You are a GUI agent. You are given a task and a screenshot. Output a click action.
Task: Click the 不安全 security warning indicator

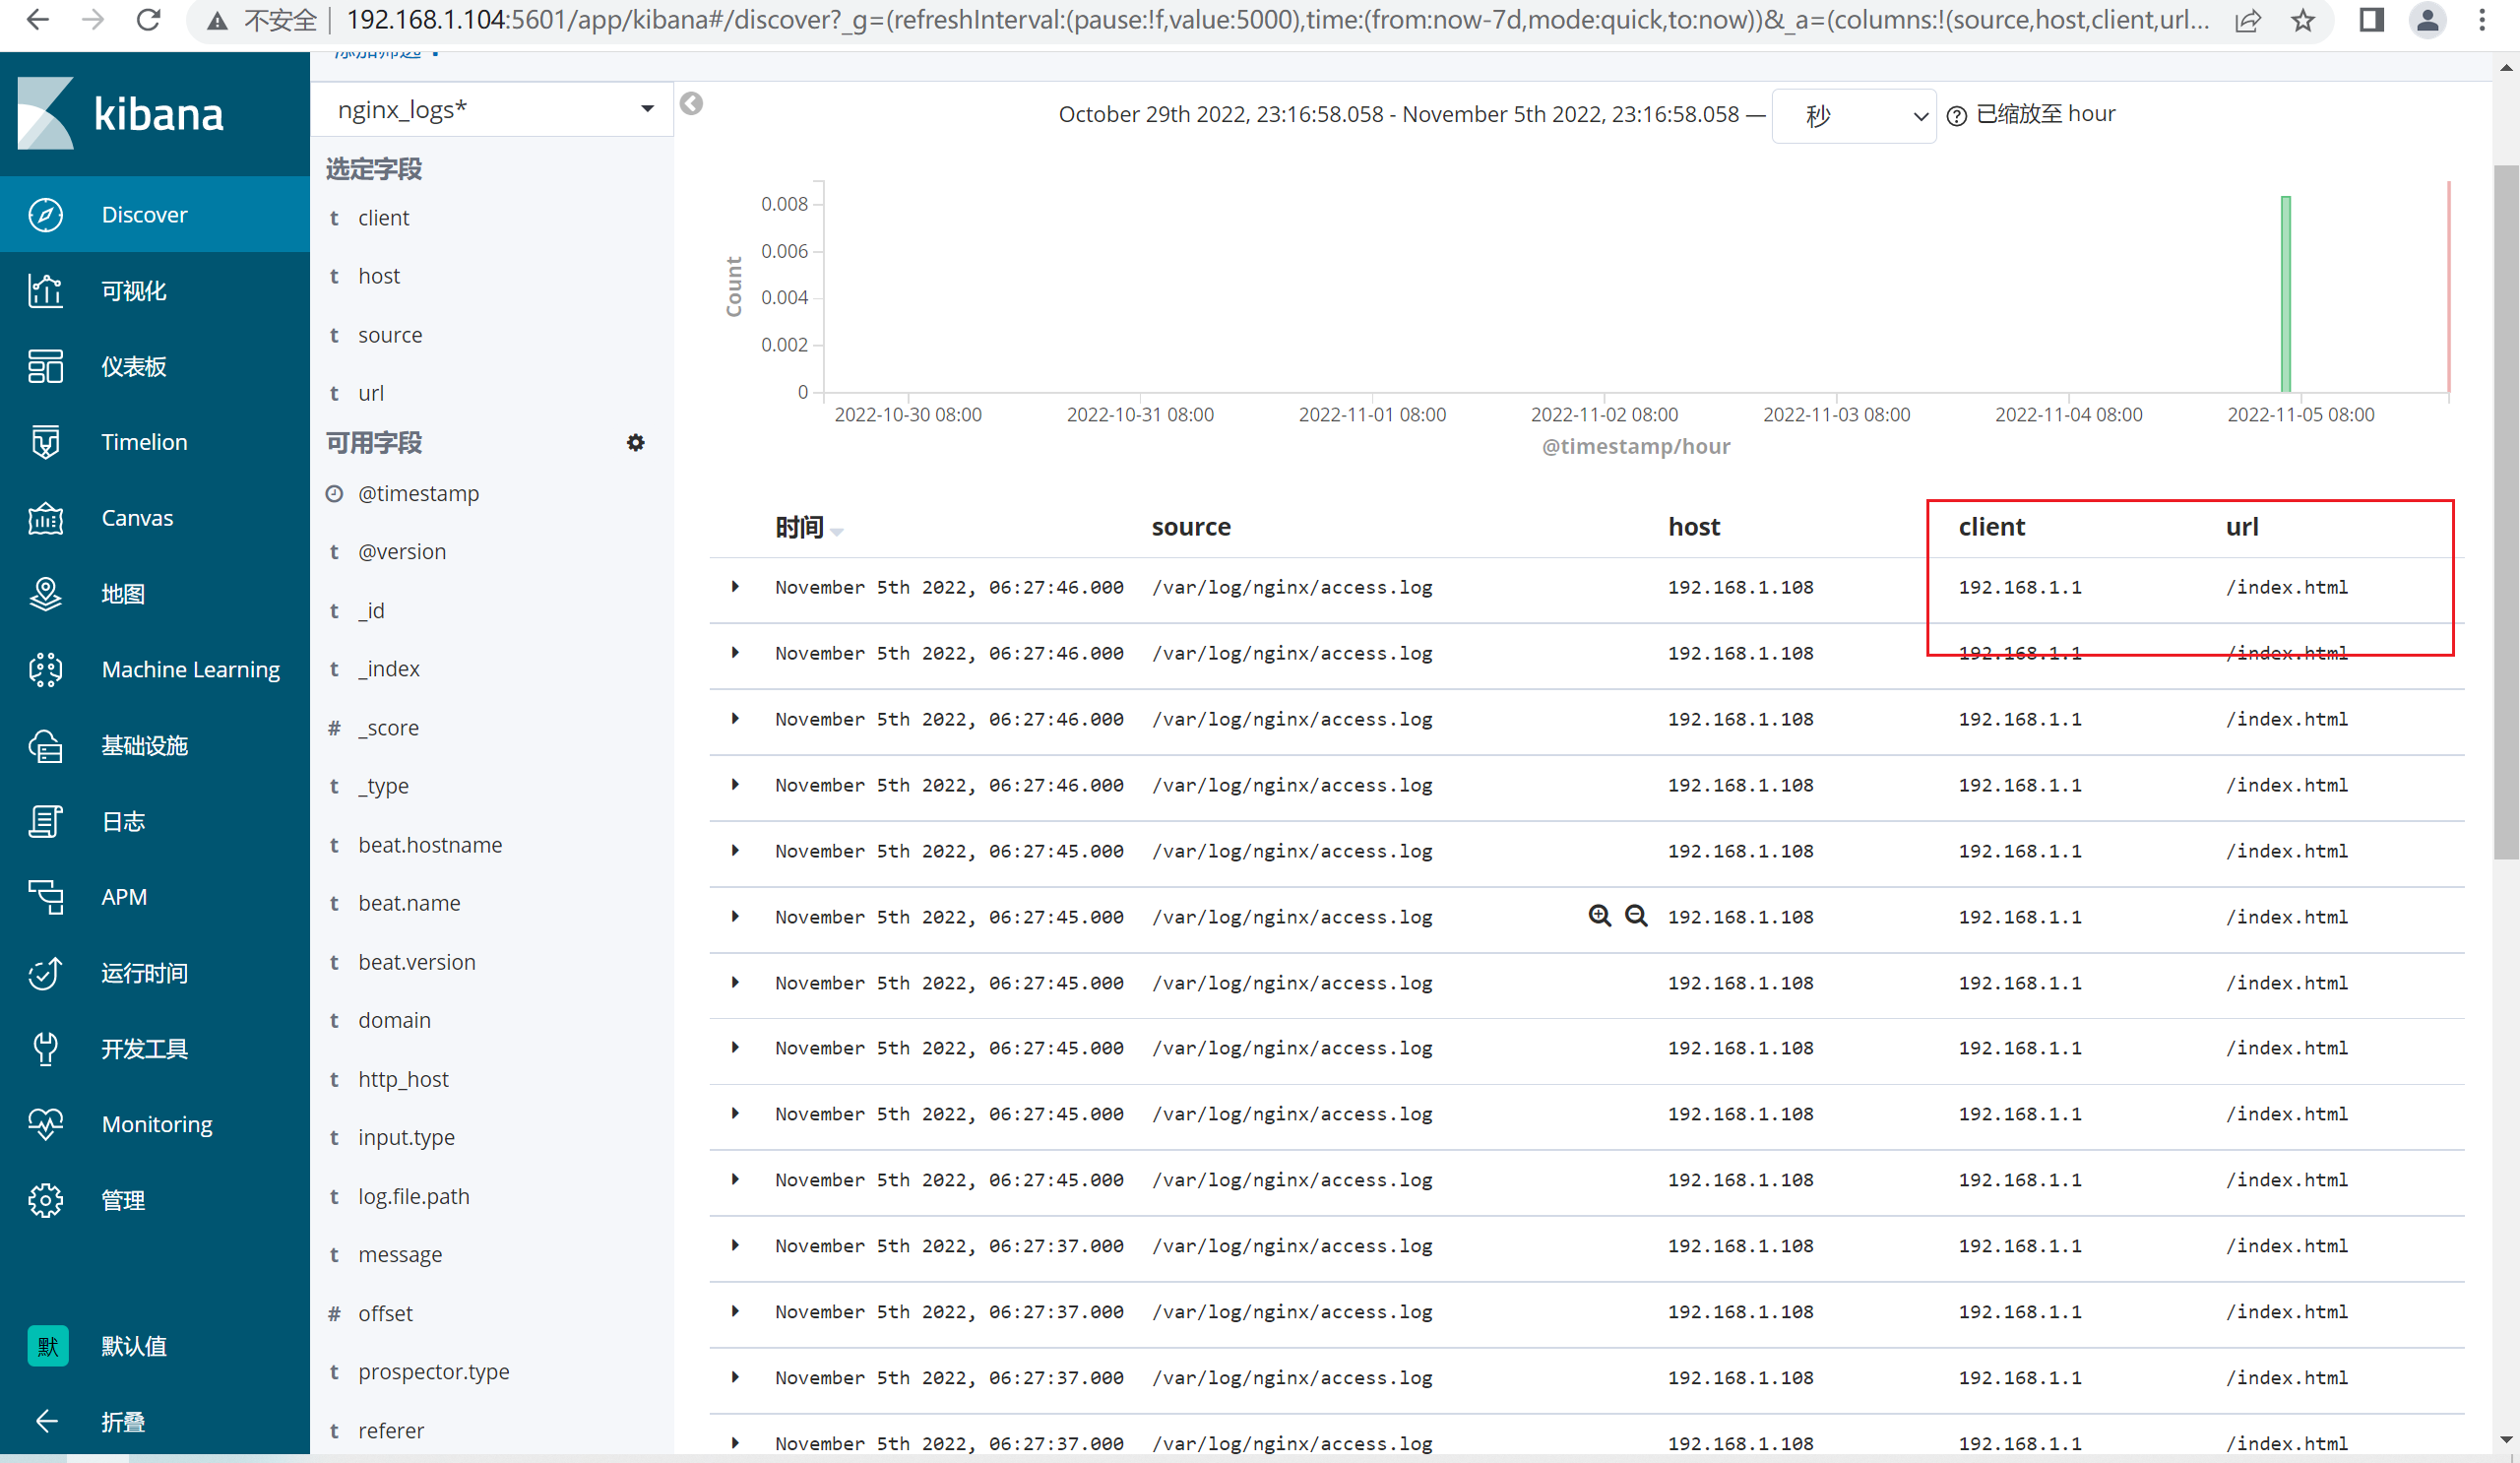point(262,20)
